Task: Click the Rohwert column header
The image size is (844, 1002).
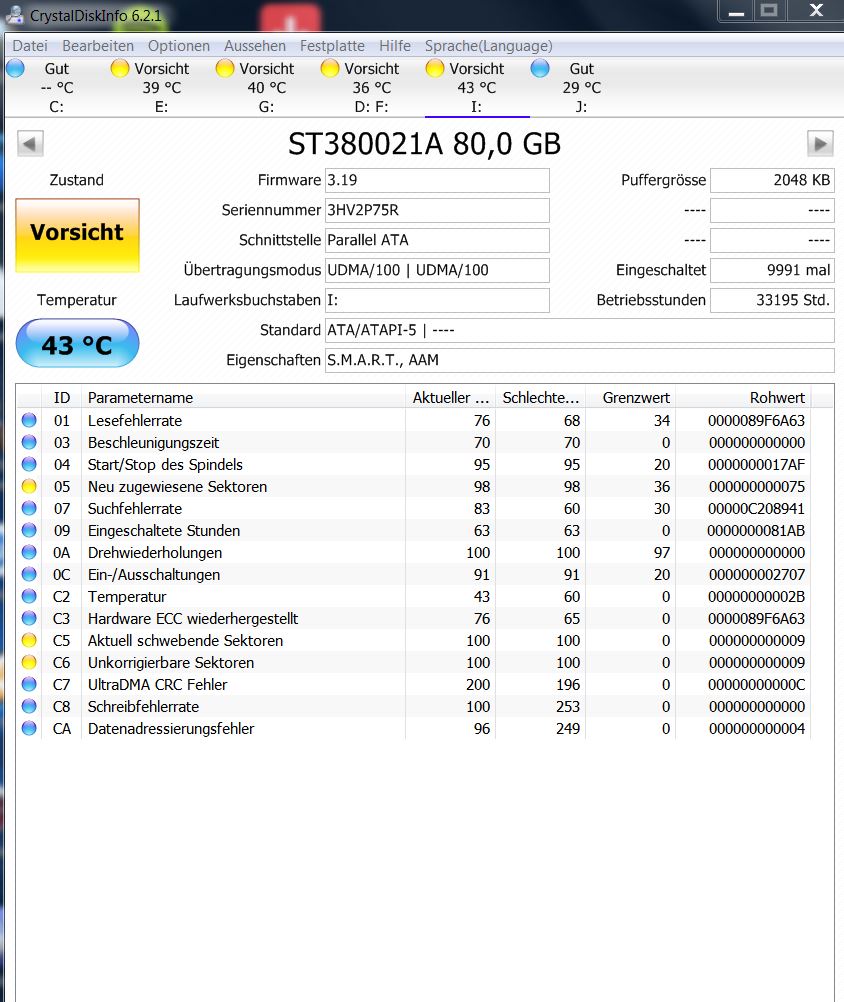Action: (x=743, y=397)
